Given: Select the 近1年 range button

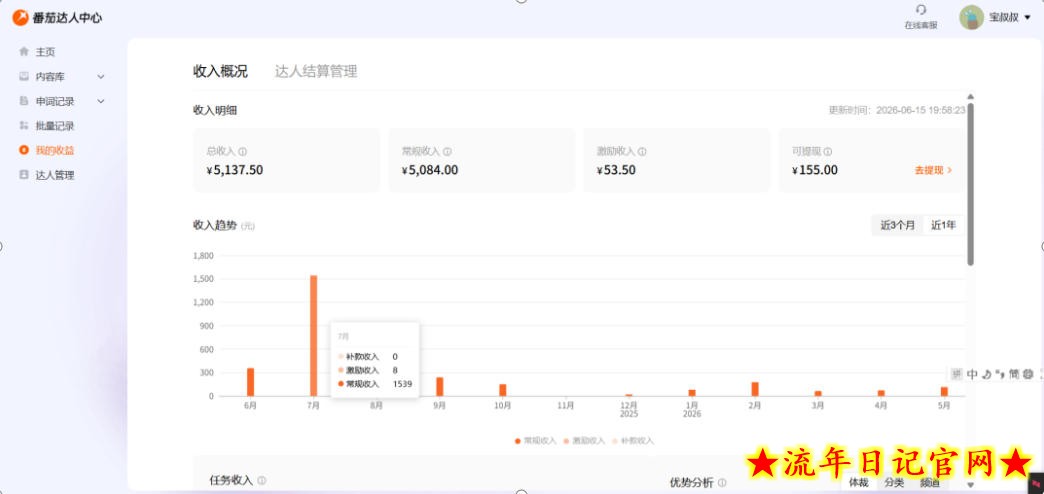Looking at the screenshot, I should coord(943,225).
